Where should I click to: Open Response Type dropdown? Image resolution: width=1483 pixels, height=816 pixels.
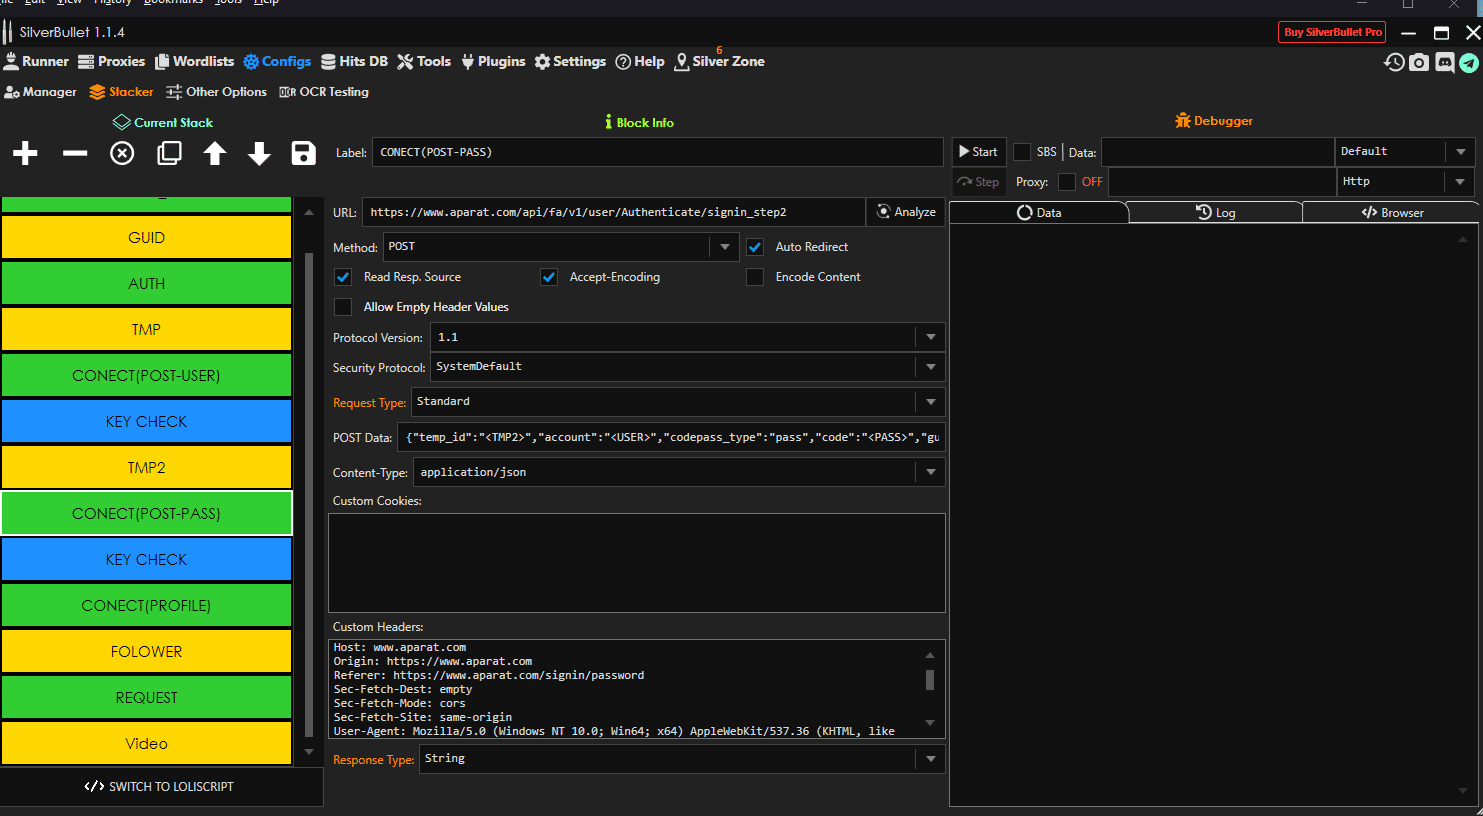click(x=682, y=759)
